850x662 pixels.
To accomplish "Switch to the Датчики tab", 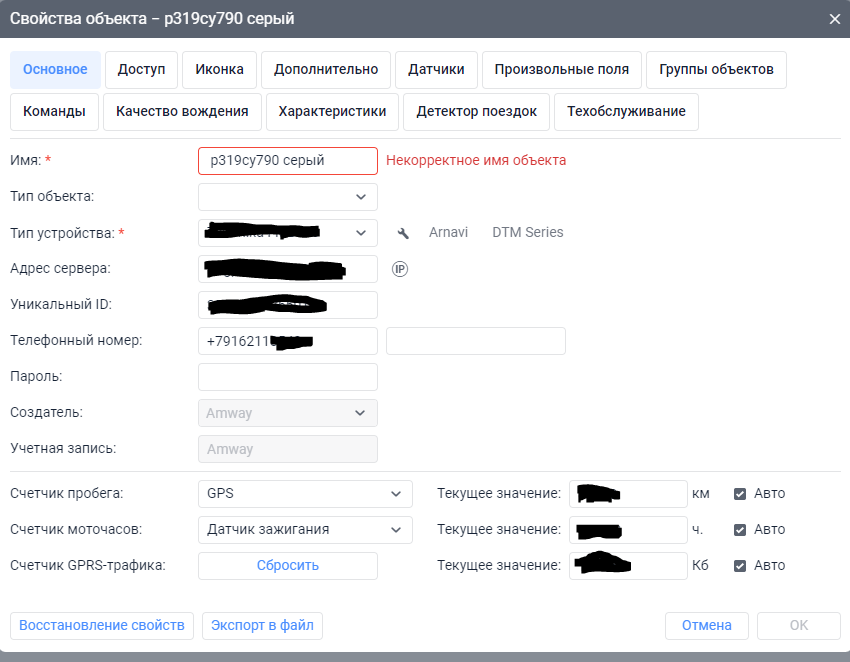I will pos(436,70).
